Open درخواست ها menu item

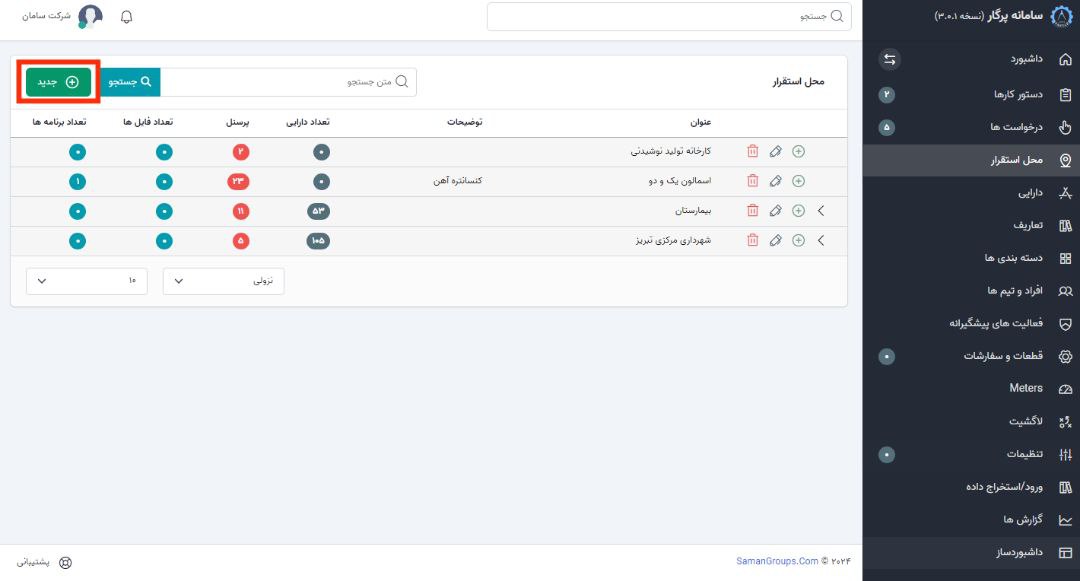pyautogui.click(x=971, y=127)
